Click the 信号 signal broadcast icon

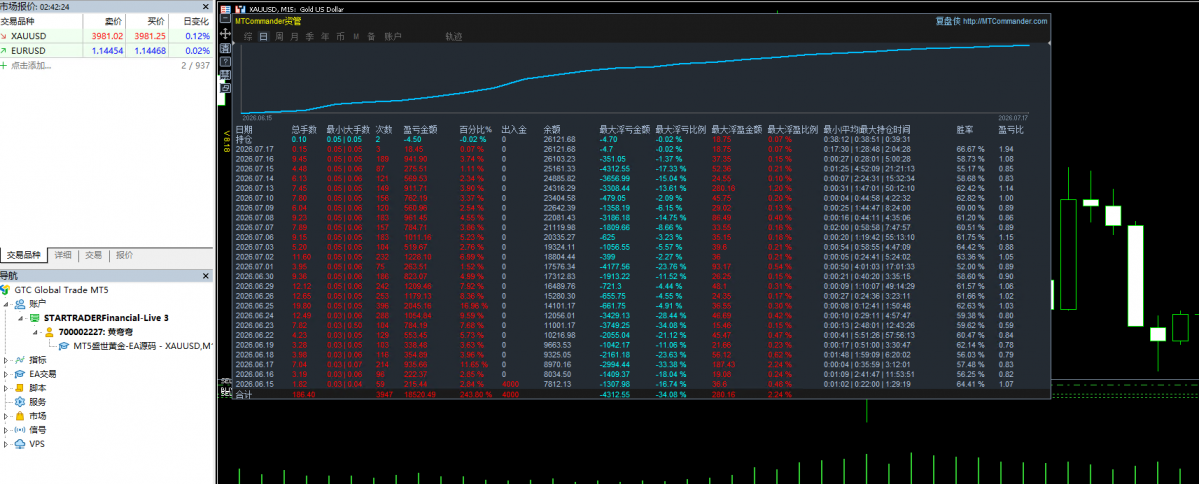tap(20, 429)
